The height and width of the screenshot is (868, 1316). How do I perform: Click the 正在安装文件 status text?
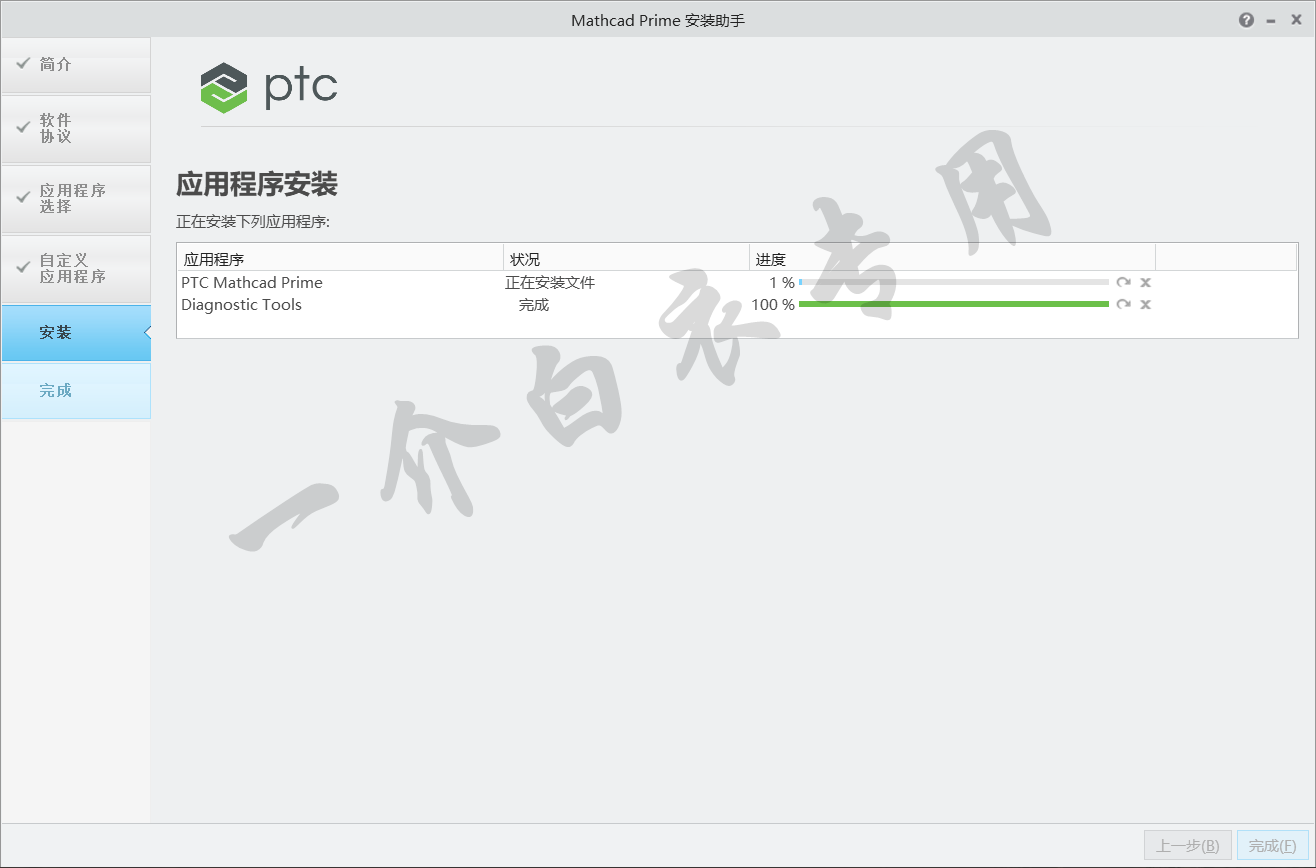(550, 283)
